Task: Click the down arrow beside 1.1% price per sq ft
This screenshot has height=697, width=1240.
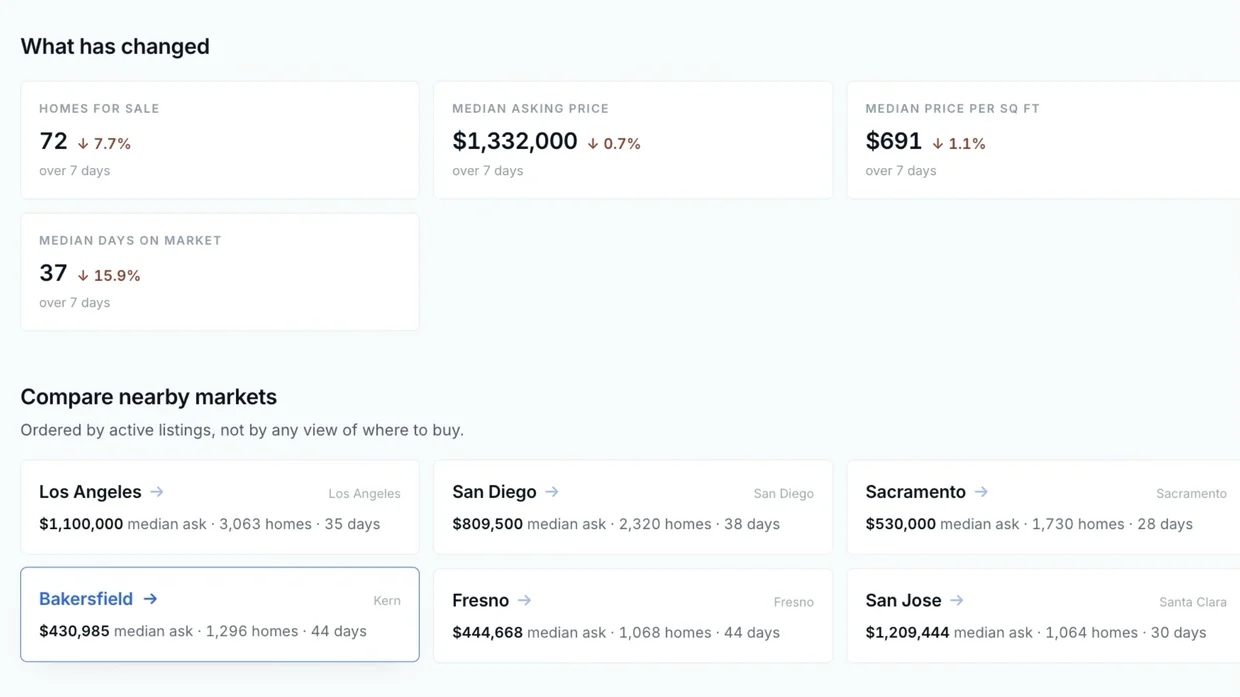Action: coord(938,144)
